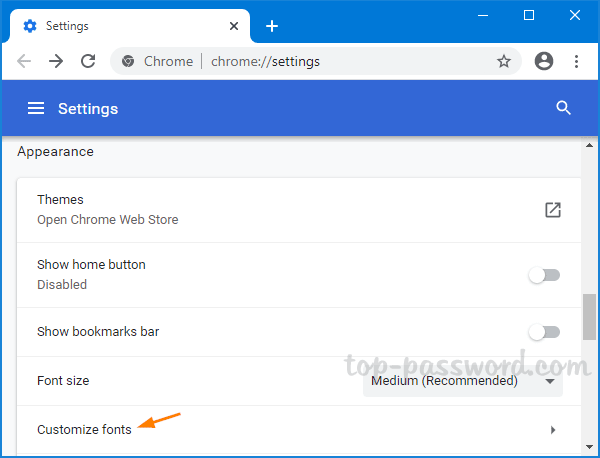The image size is (600, 458).
Task: Click the scrollbar down arrow
Action: [589, 447]
